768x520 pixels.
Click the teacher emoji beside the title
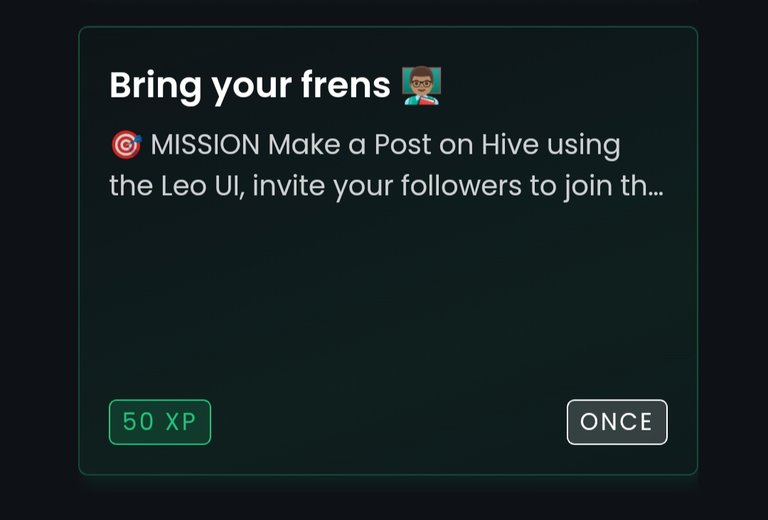422,86
